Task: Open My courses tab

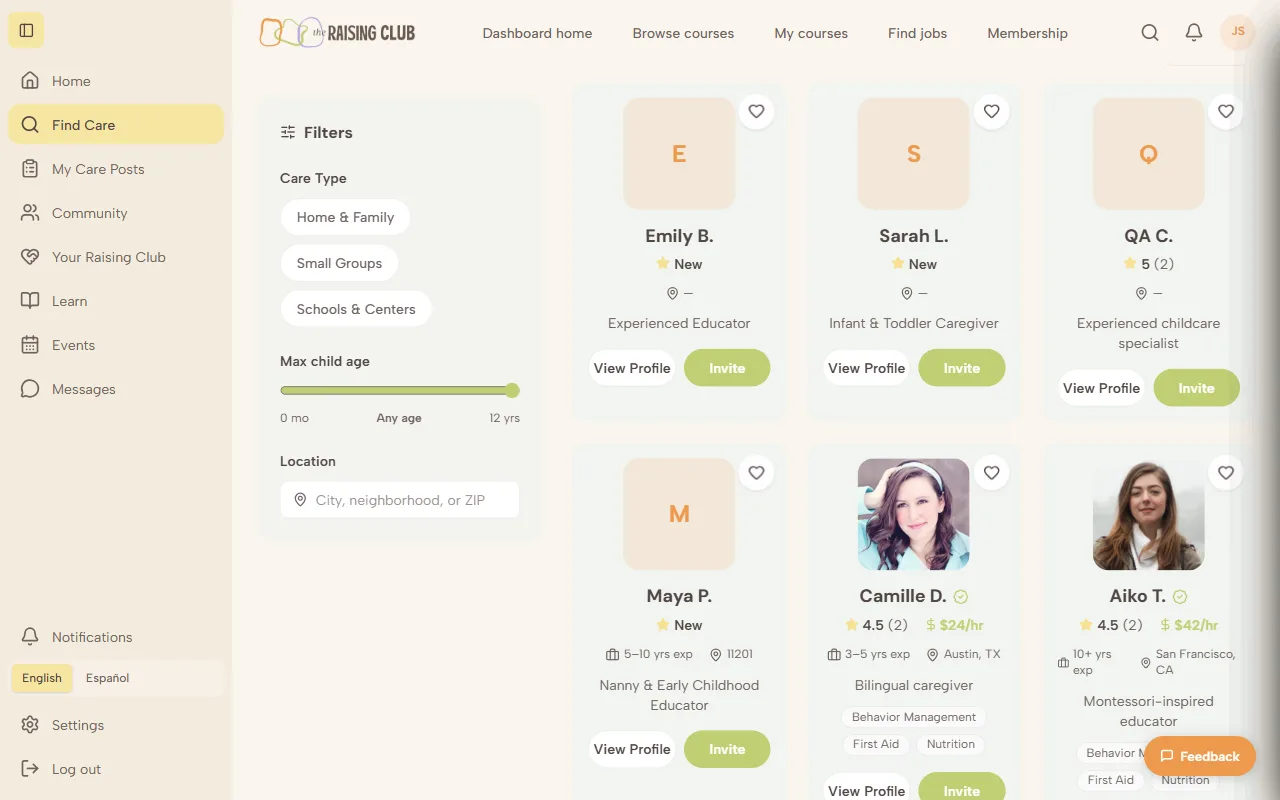Action: click(x=811, y=33)
